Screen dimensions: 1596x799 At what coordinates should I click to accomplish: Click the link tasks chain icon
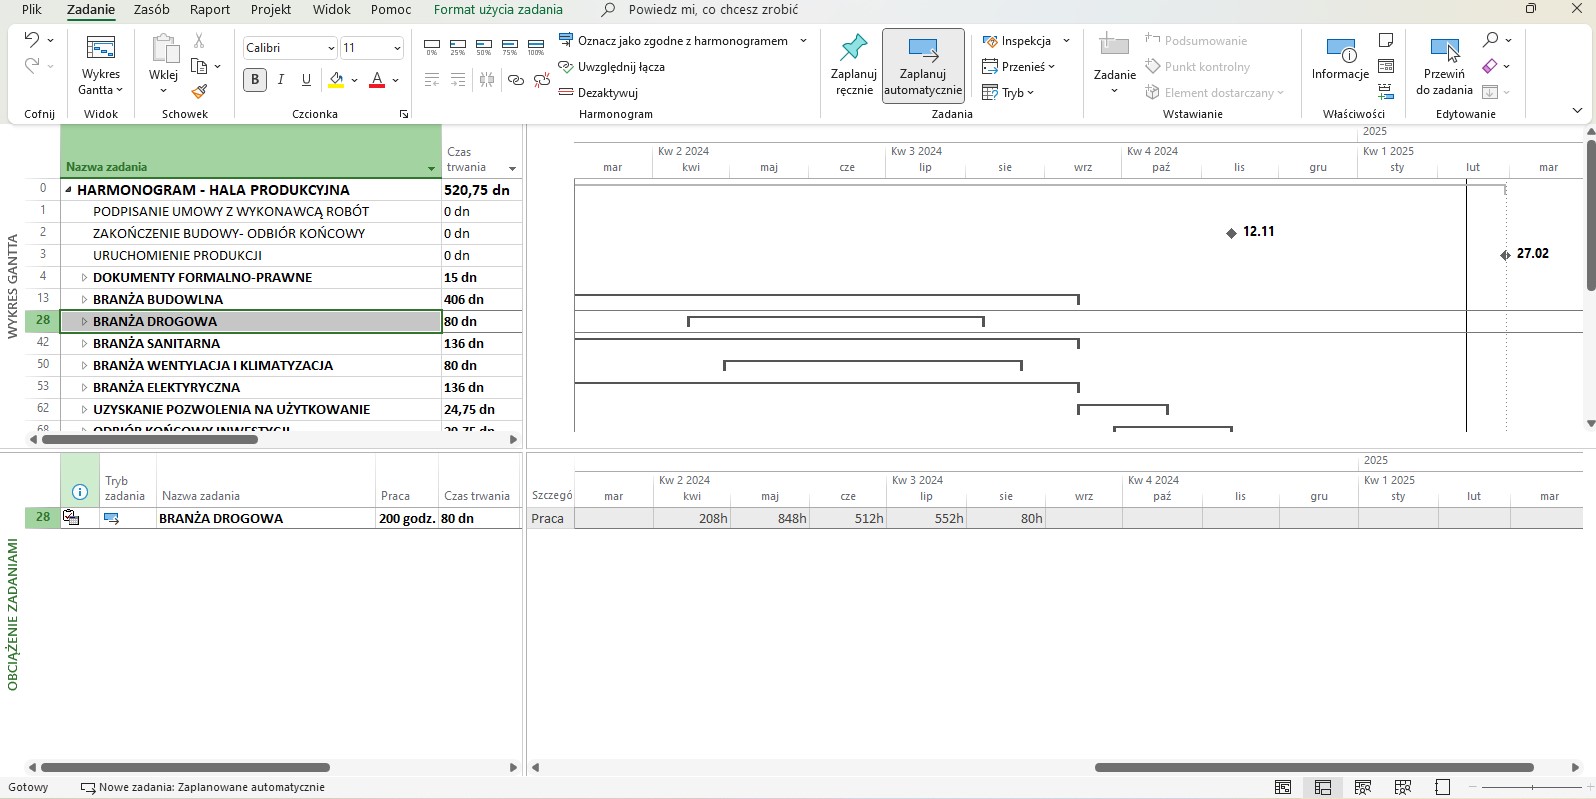click(x=515, y=80)
